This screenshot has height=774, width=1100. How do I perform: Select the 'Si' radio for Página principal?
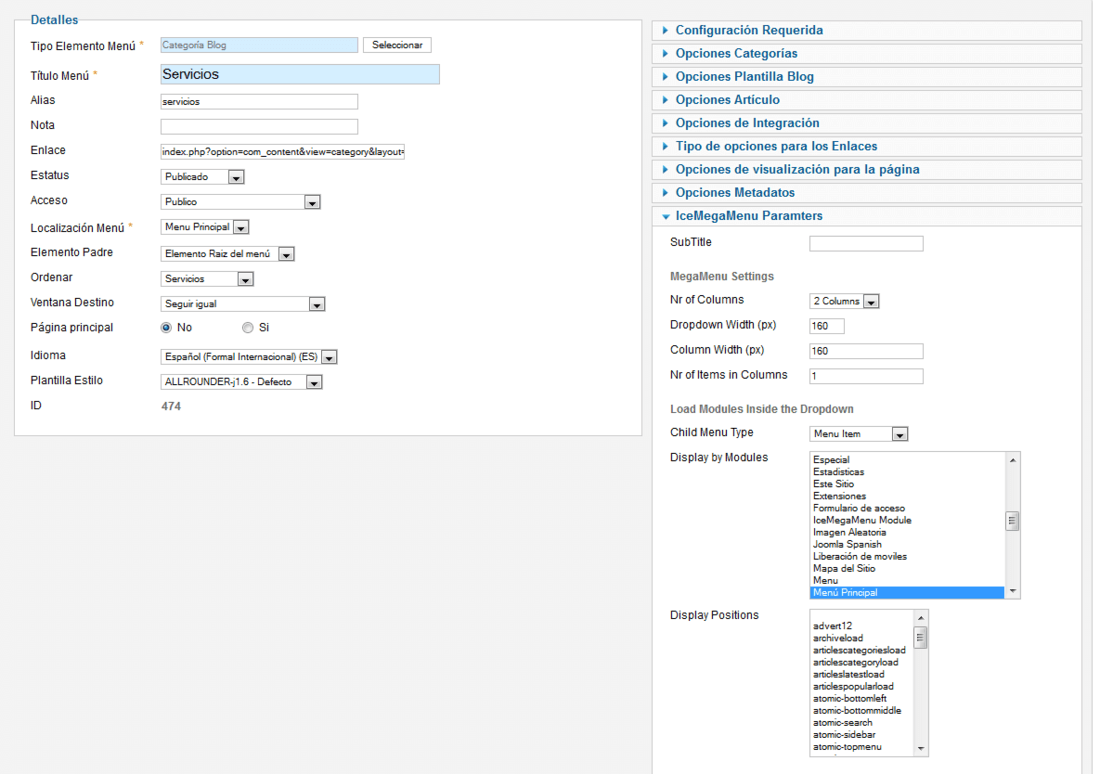tap(247, 328)
